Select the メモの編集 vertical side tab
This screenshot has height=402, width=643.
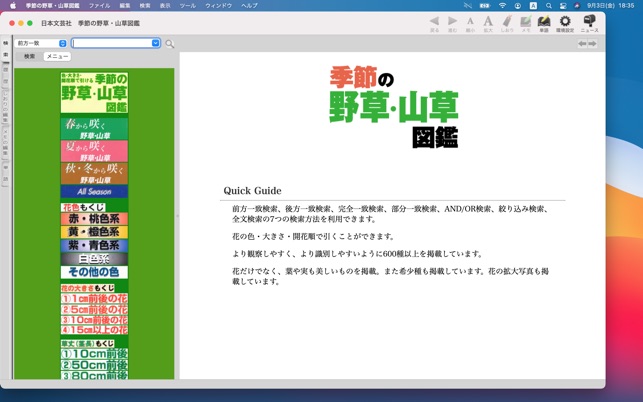tap(5, 142)
